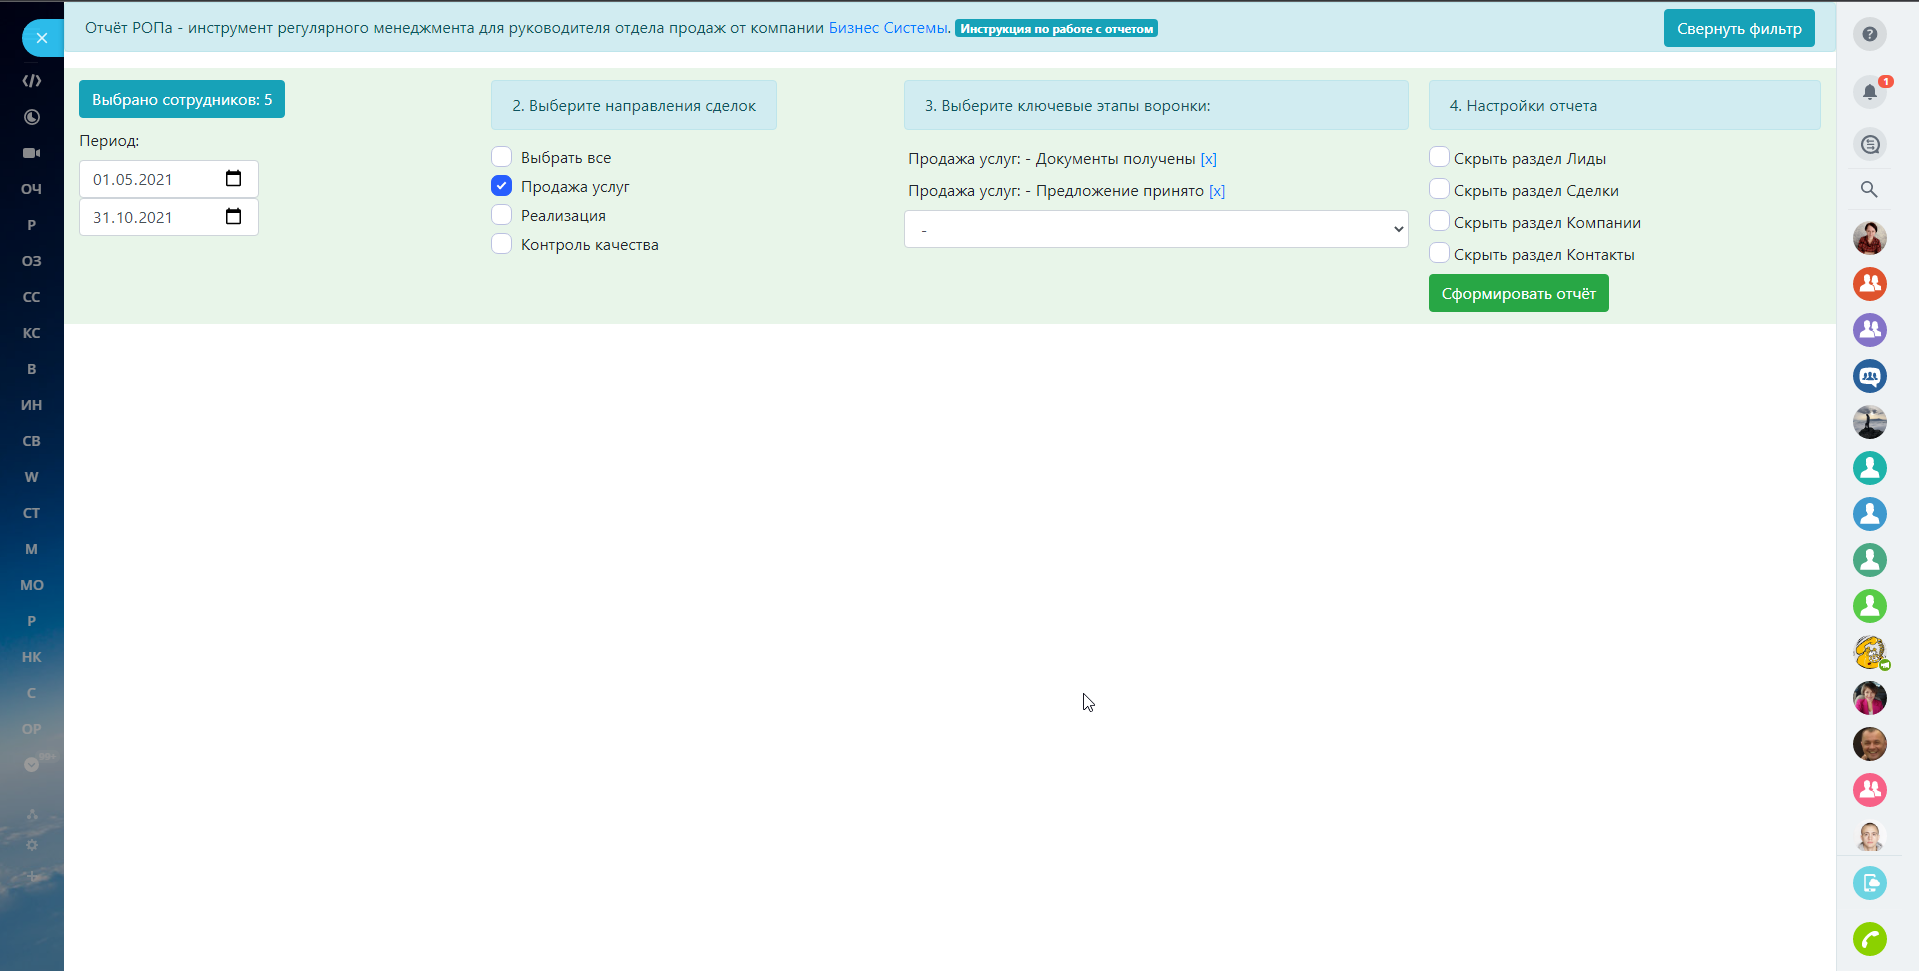
Task: Open the video camera icon in left sidebar
Action: click(32, 153)
